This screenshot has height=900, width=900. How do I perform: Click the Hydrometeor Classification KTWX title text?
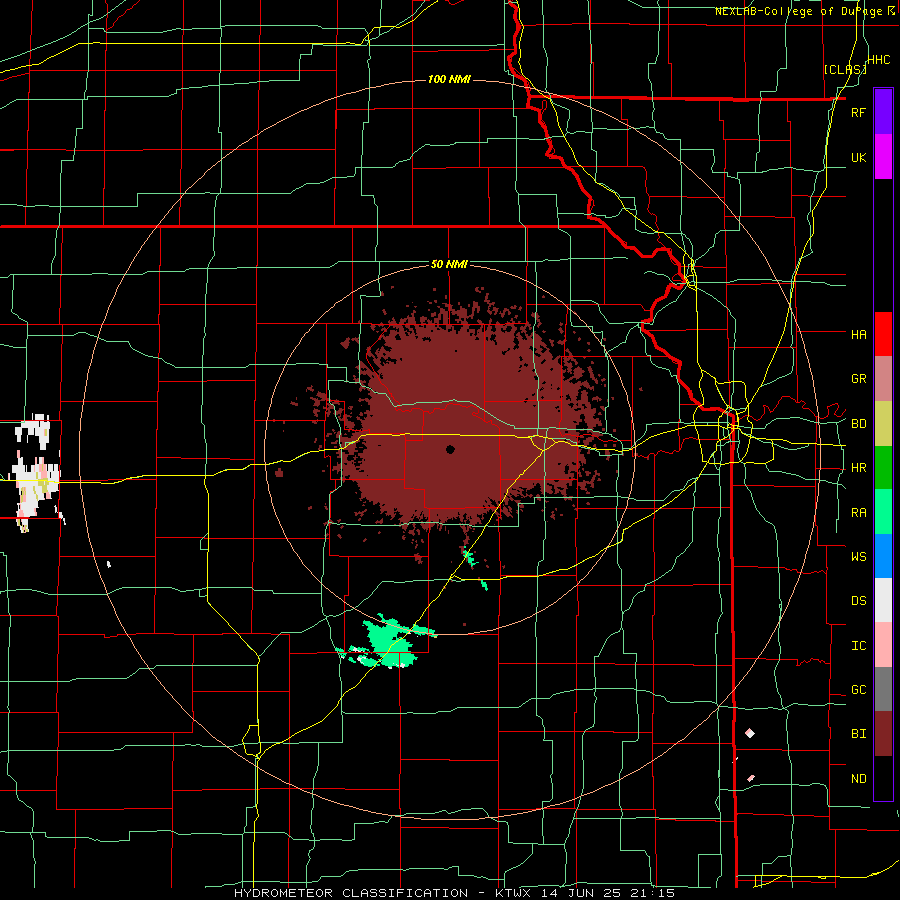click(x=454, y=893)
